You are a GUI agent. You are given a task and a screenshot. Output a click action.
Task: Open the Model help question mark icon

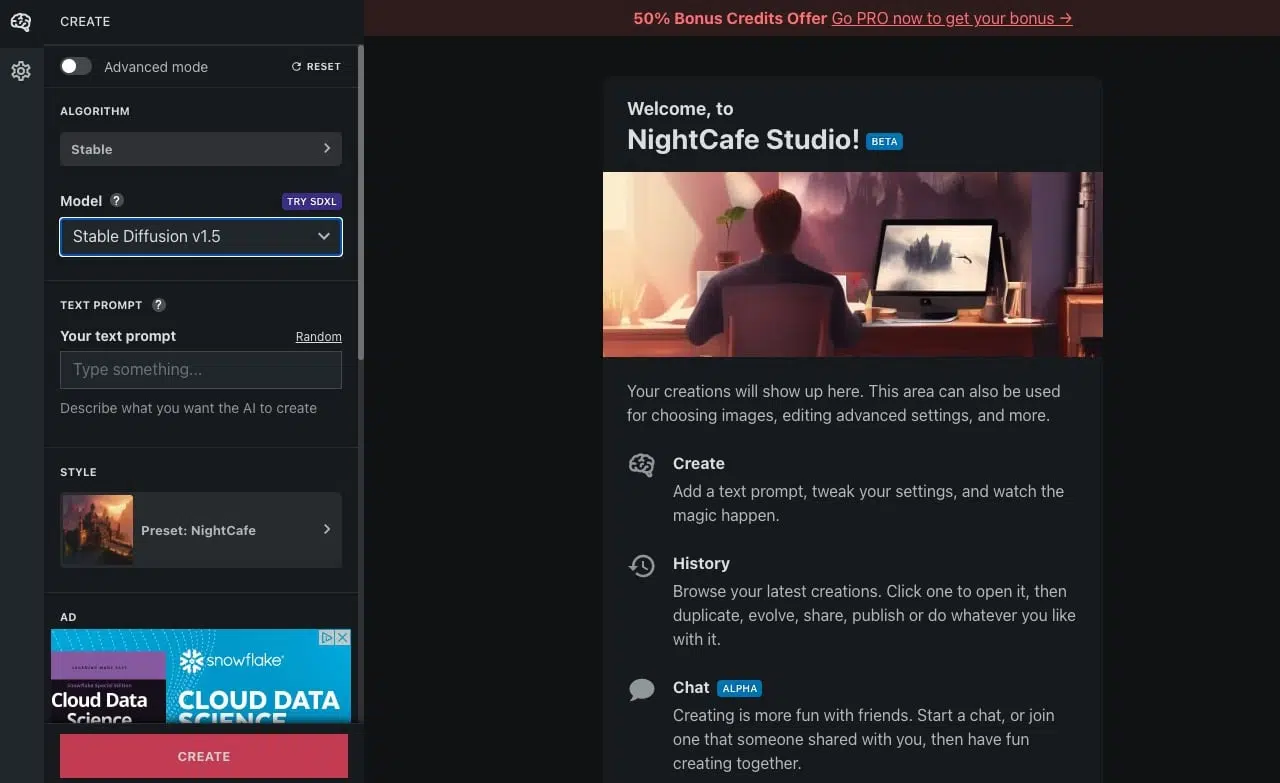coord(117,200)
